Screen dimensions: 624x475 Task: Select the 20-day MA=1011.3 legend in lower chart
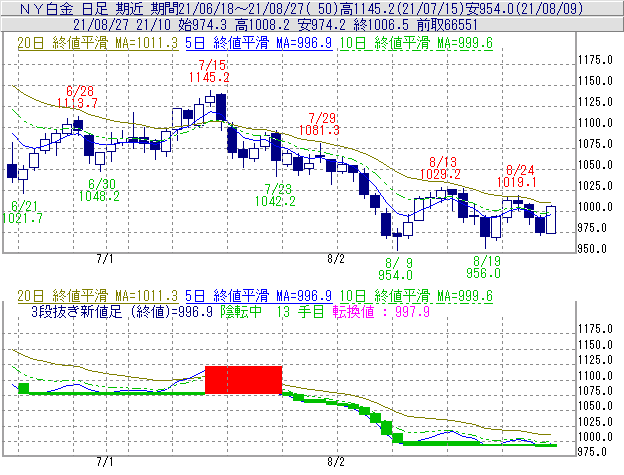click(x=98, y=296)
